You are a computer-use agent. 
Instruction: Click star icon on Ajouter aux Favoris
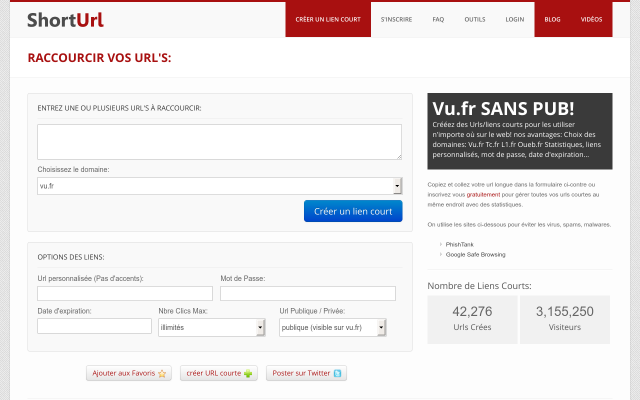point(162,373)
